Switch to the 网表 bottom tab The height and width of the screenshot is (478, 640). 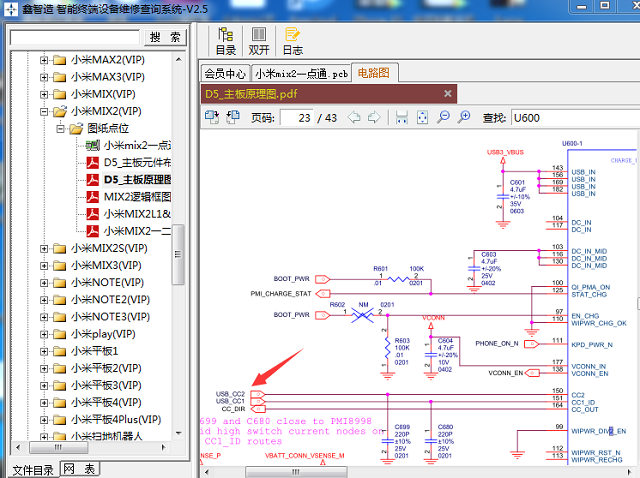(79, 469)
